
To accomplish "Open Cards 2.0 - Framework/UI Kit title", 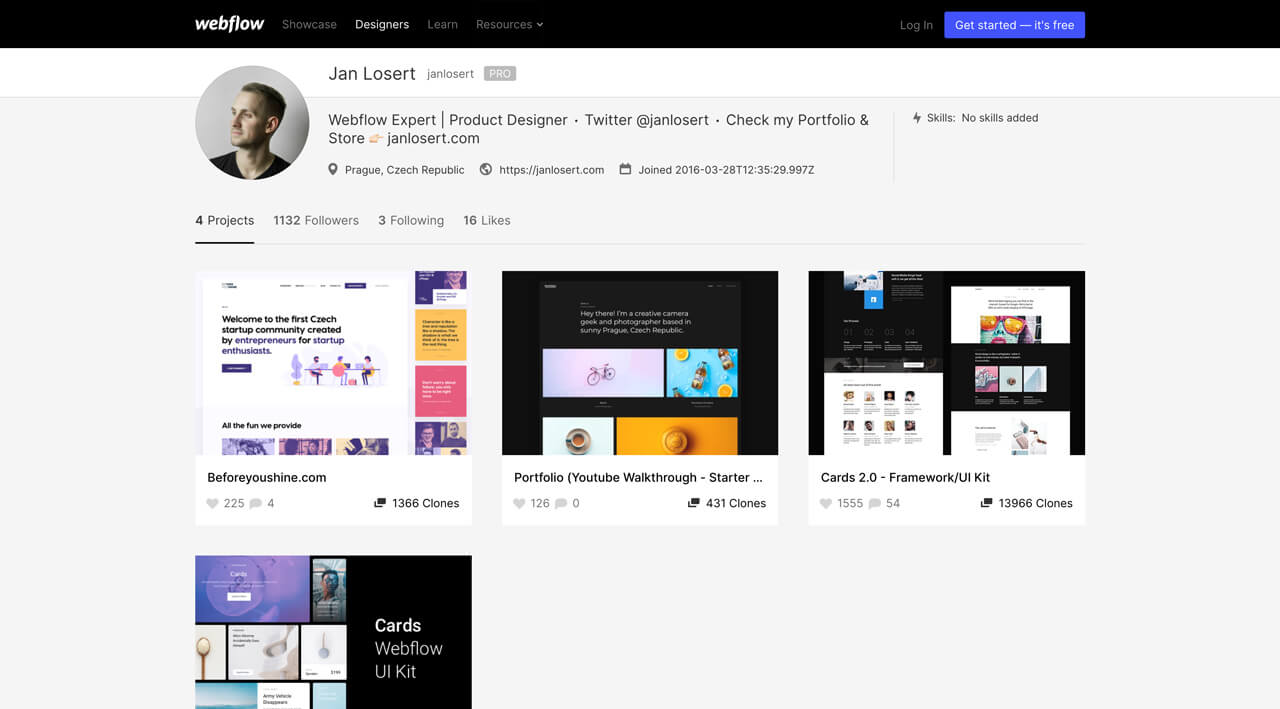I will (905, 477).
